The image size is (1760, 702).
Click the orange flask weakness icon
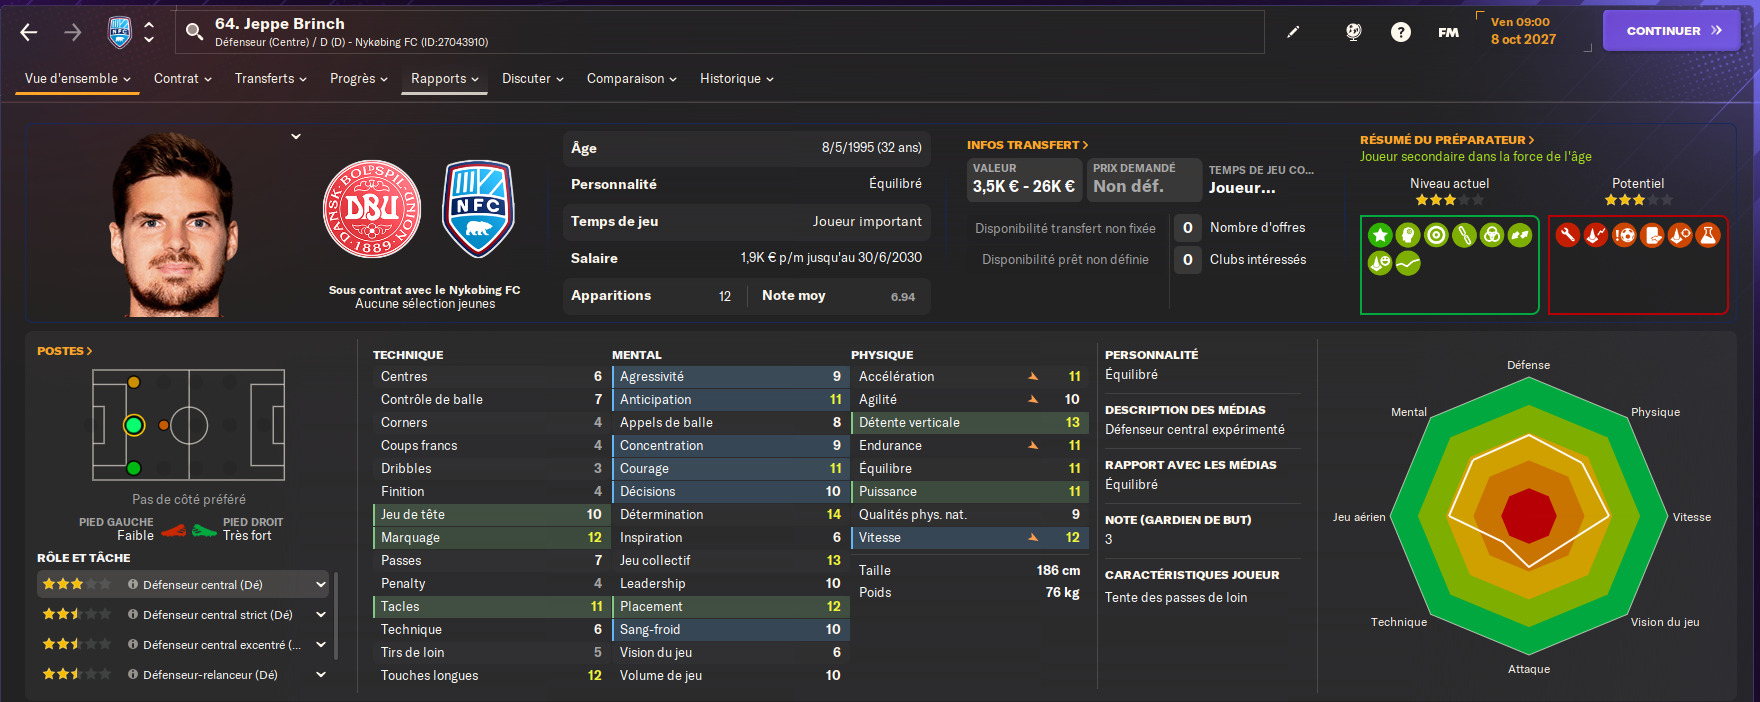point(1708,235)
